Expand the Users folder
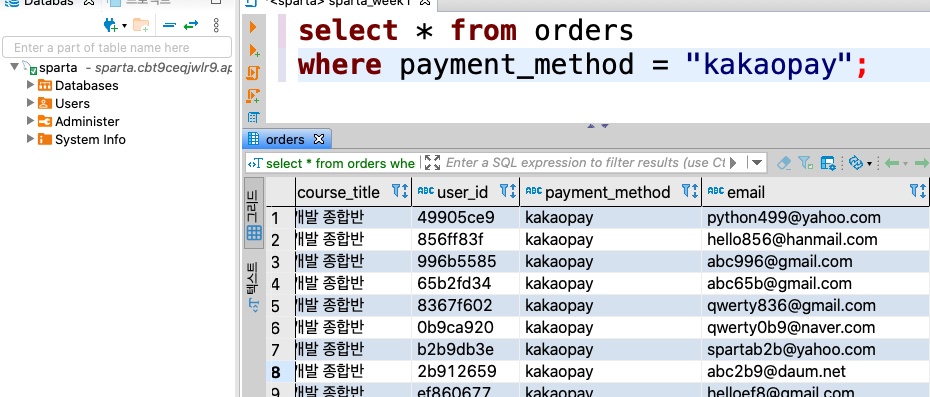The height and width of the screenshot is (397, 930). 31,103
